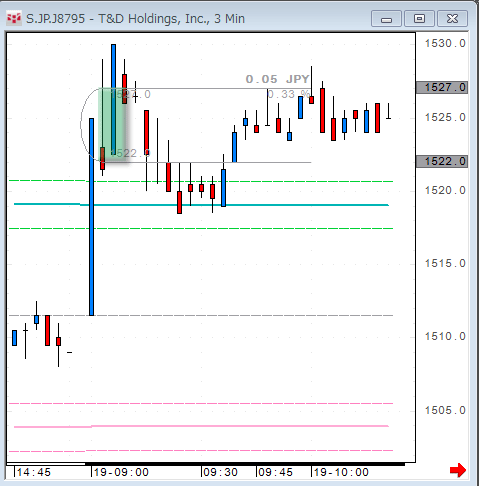Click the 14:45 time axis label
This screenshot has width=479, height=486.
34,472
